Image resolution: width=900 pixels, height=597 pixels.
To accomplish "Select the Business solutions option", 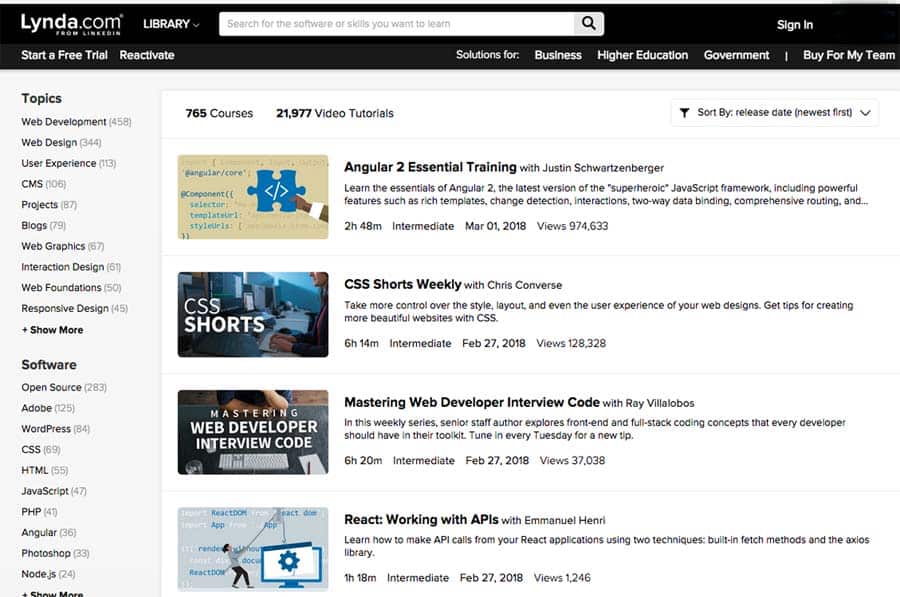I will 558,55.
